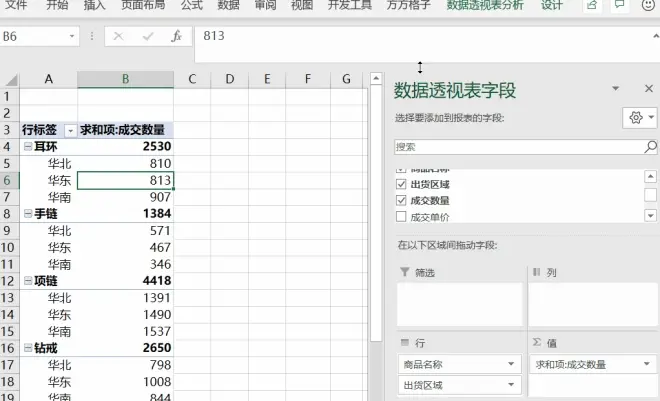Image resolution: width=660 pixels, height=401 pixels.
Task: Expand the formula bar with the chevron
Action: 655,36
